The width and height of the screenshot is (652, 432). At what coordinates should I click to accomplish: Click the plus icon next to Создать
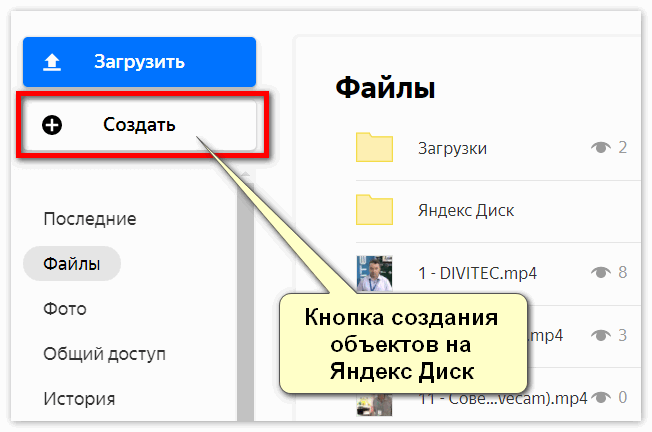pyautogui.click(x=52, y=125)
